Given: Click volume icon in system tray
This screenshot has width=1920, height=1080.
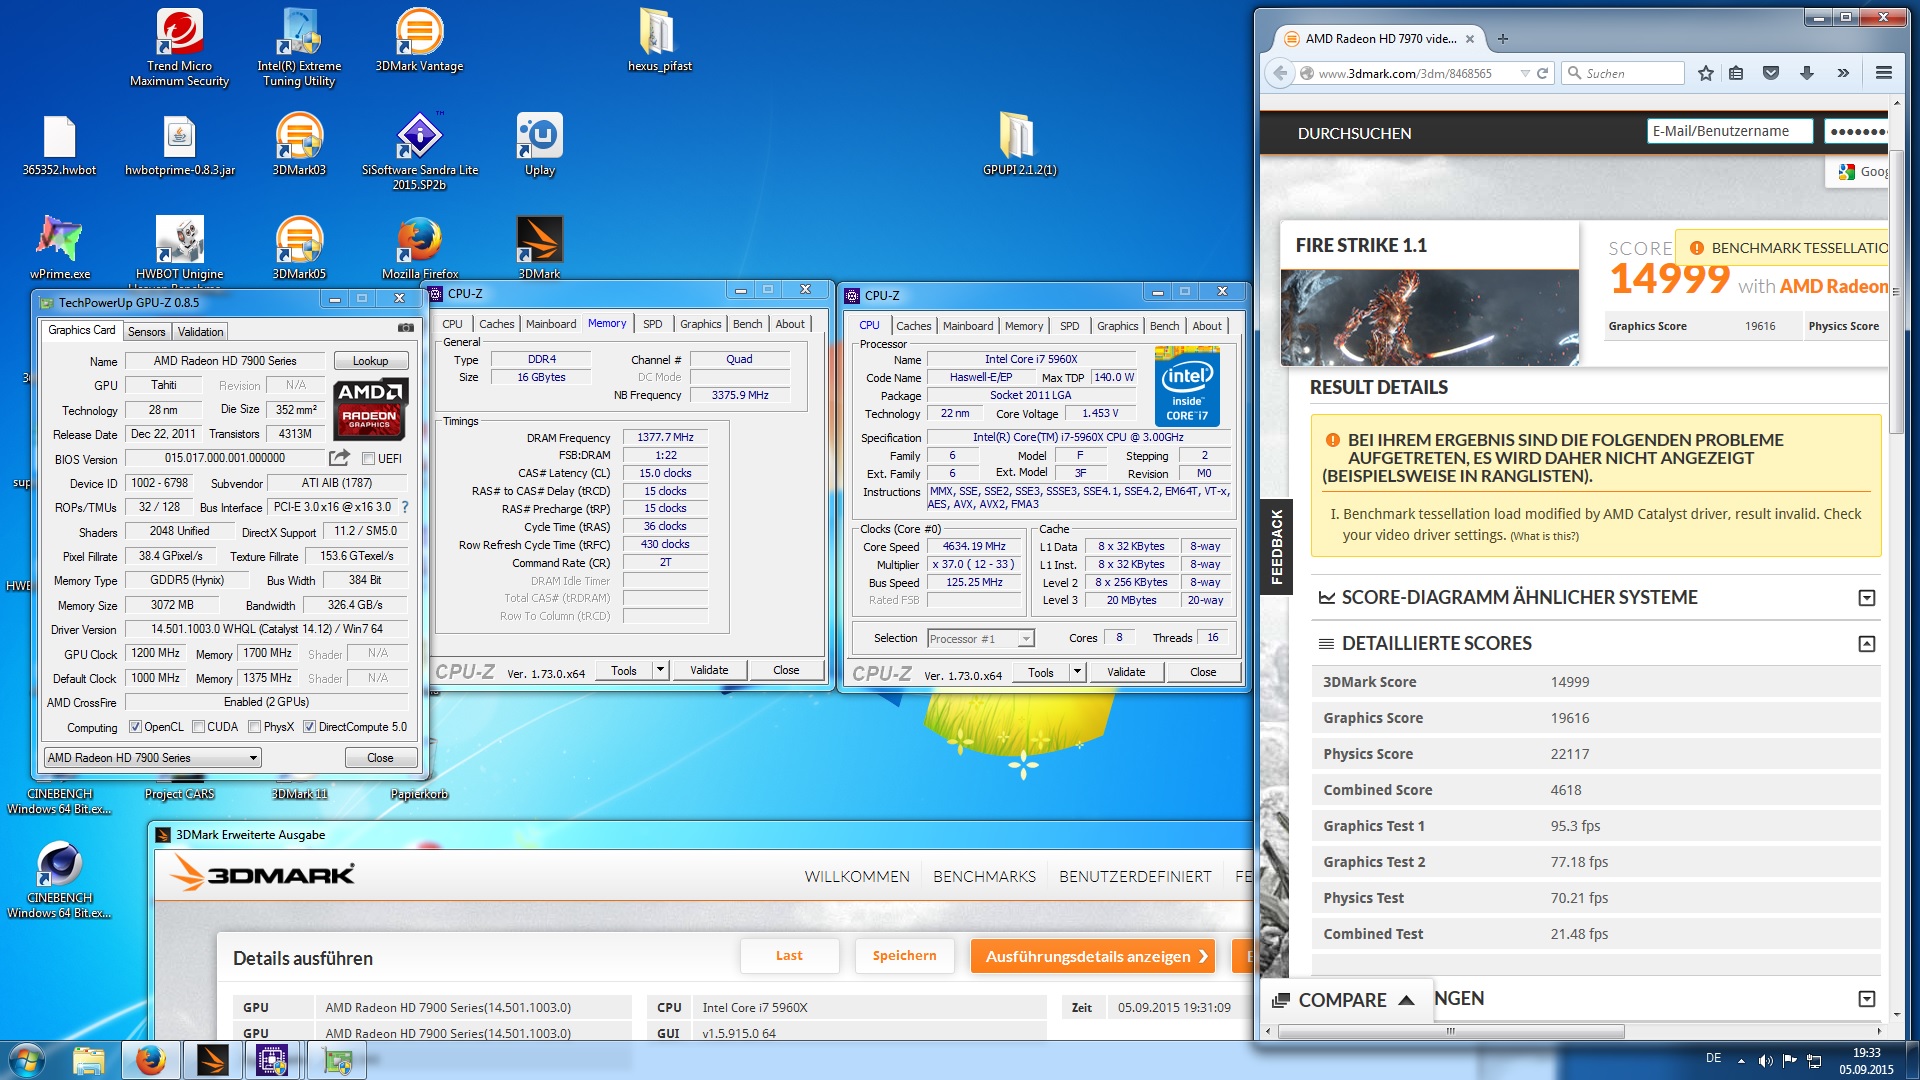Looking at the screenshot, I should (1765, 1060).
